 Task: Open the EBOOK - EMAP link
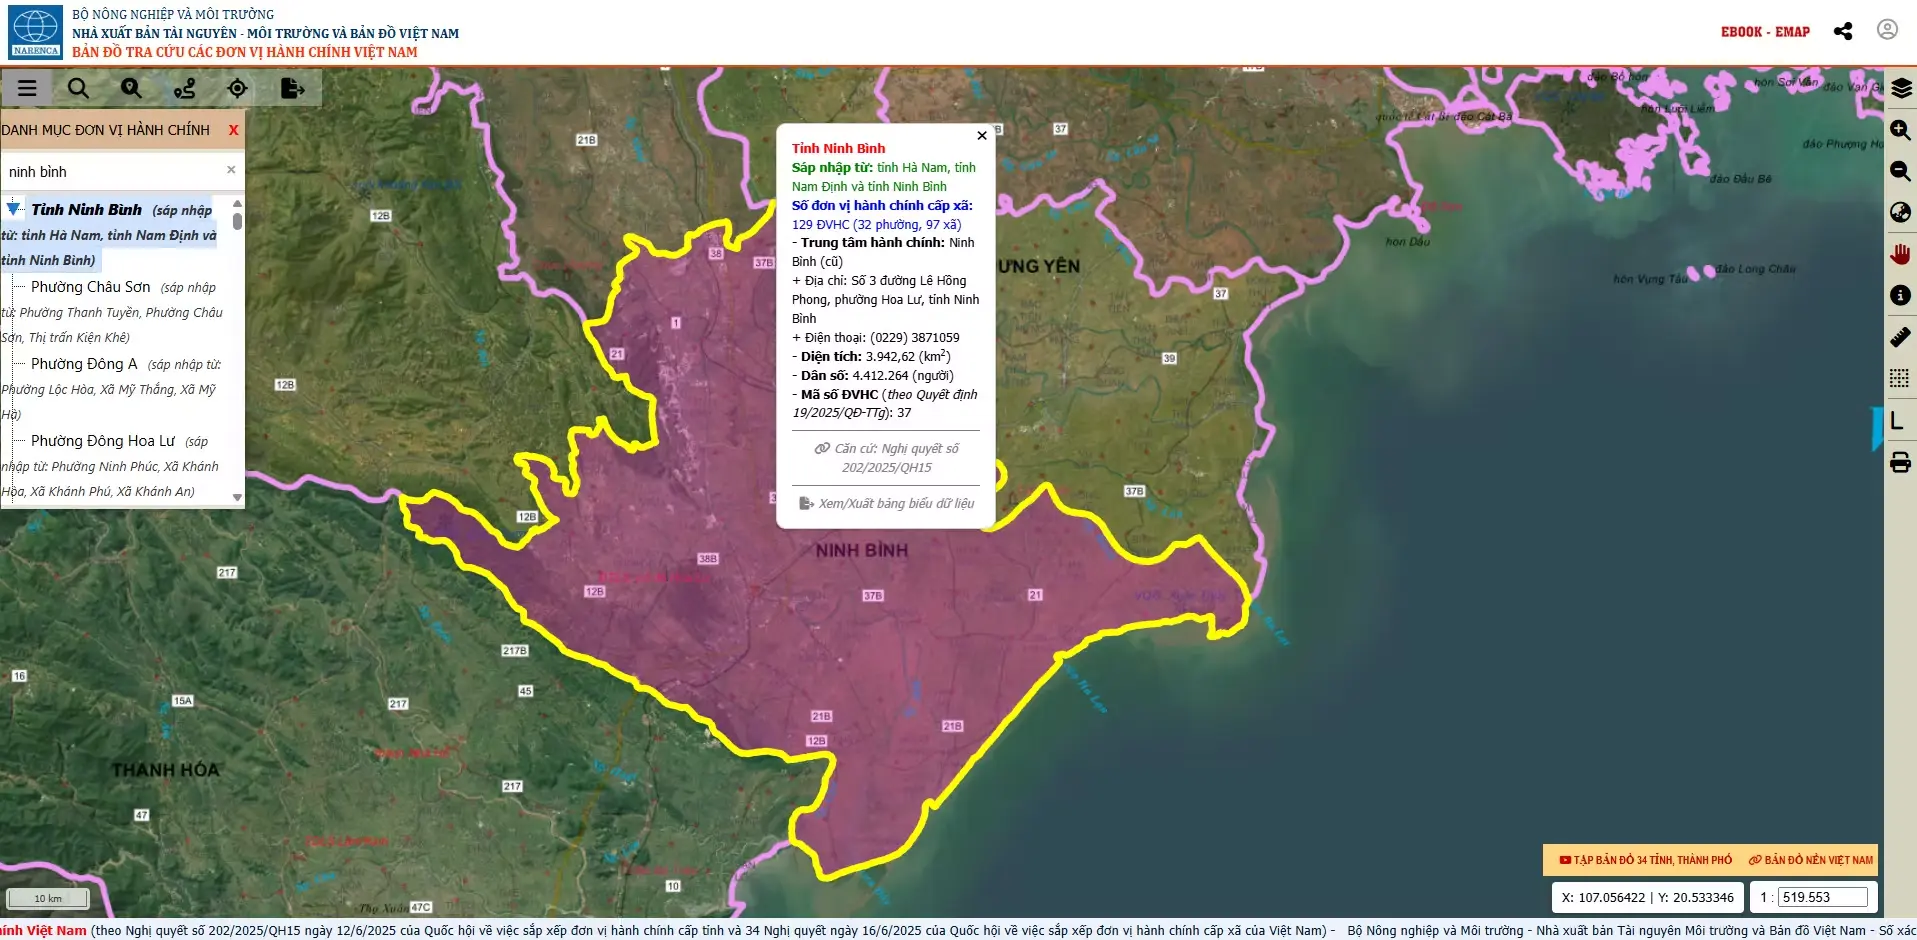[x=1765, y=32]
